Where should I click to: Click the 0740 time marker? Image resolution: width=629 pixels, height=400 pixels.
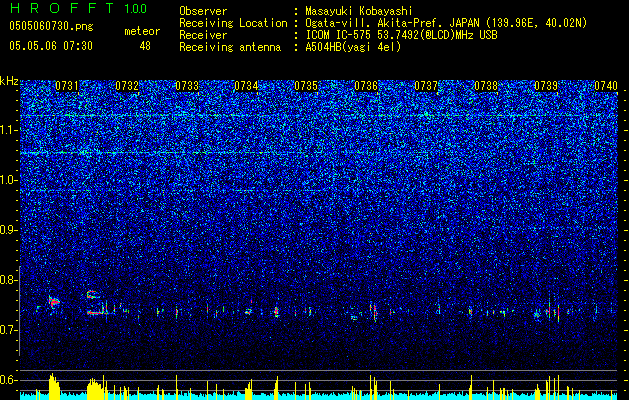coord(606,86)
